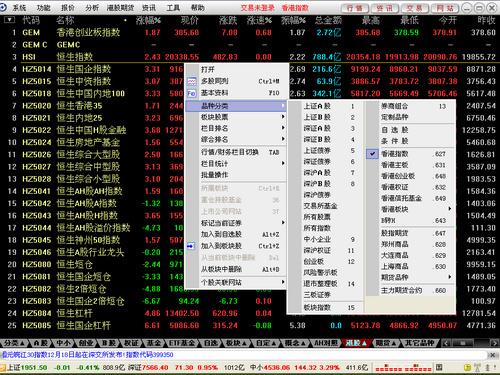500x375 pixels.
Task: Open the 工具 menu
Action: (173, 7)
